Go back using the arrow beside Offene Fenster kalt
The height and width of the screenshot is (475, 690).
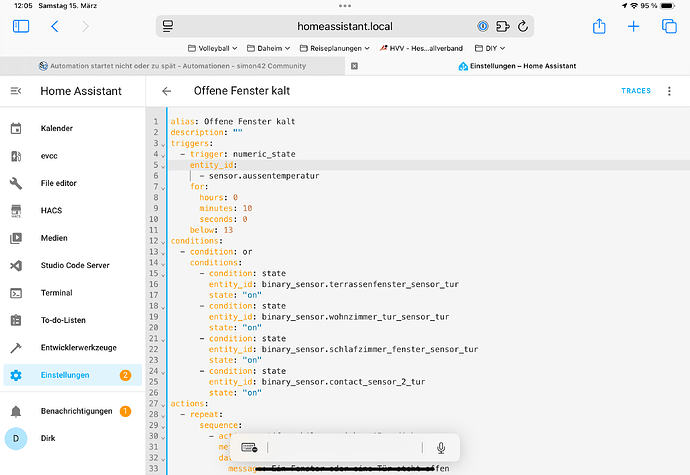pos(167,91)
